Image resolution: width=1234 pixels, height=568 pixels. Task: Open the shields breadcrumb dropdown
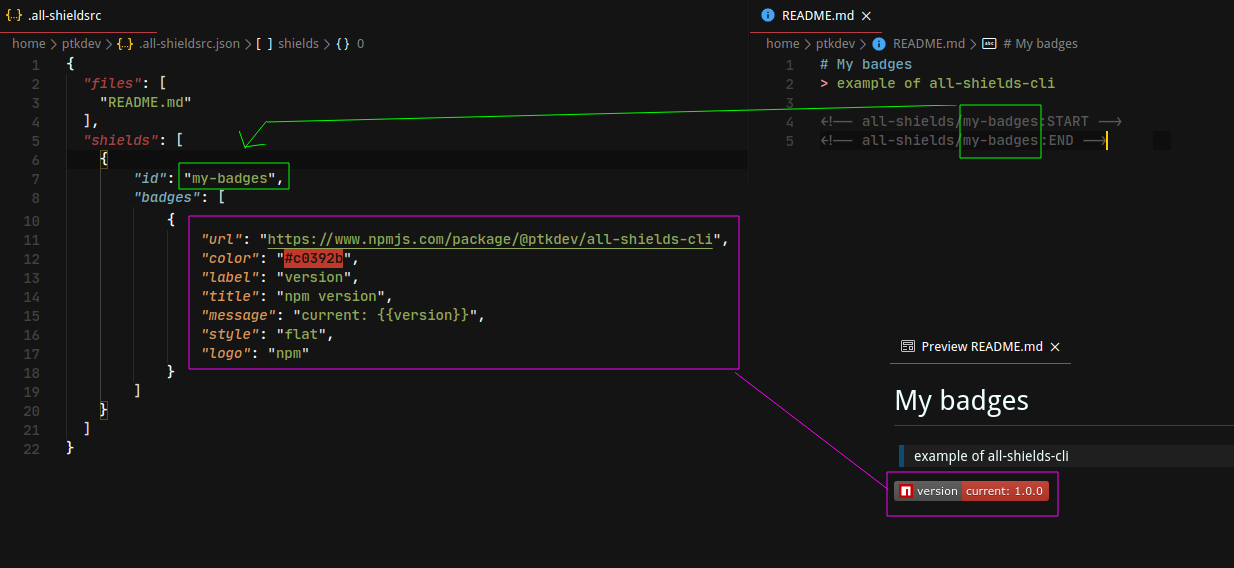coord(298,44)
